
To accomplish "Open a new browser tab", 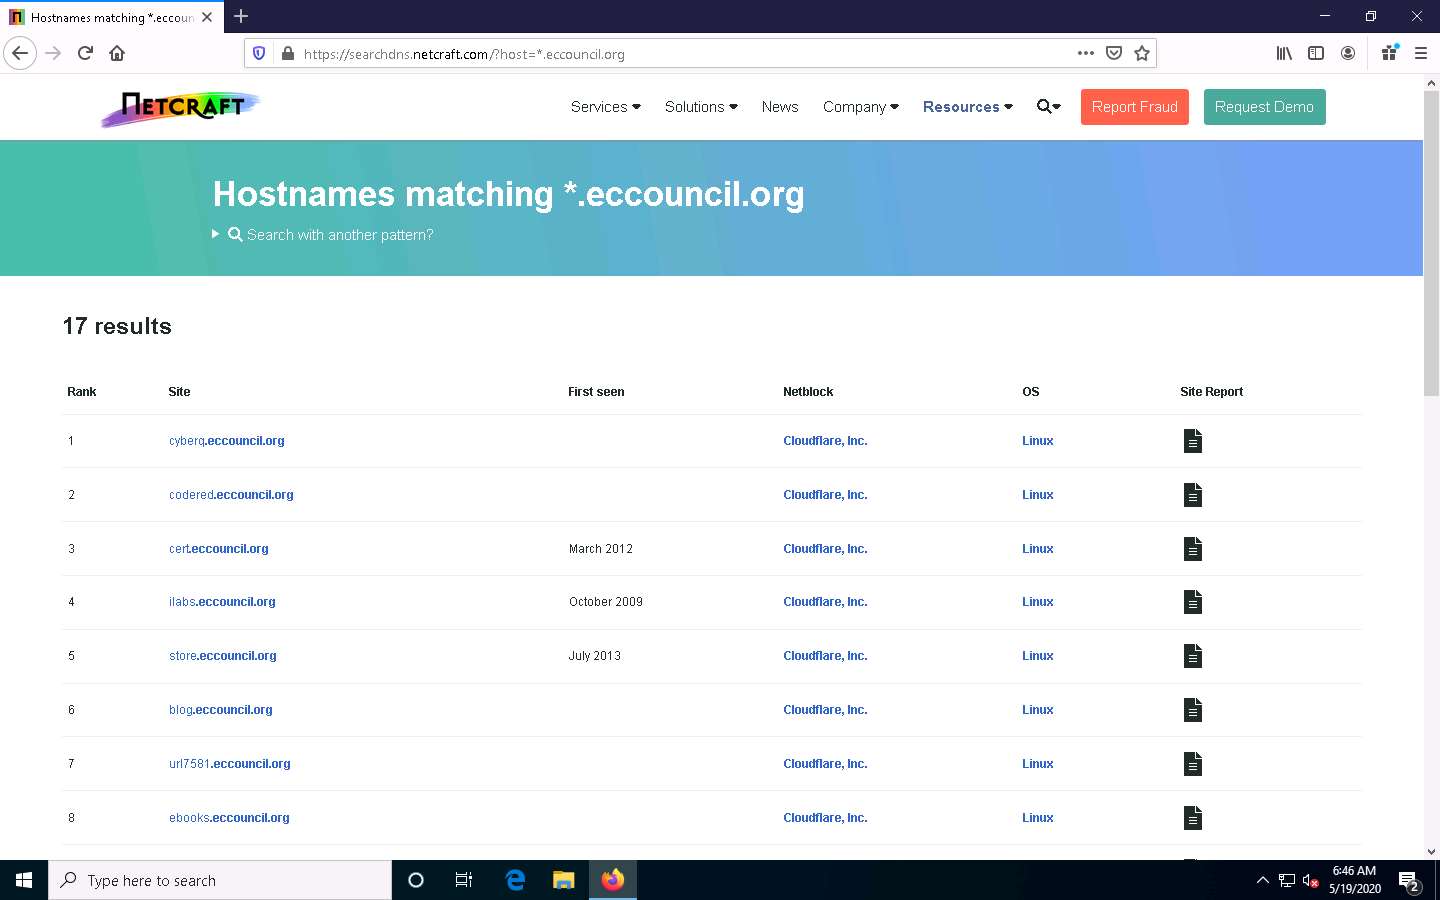I will 241,16.
